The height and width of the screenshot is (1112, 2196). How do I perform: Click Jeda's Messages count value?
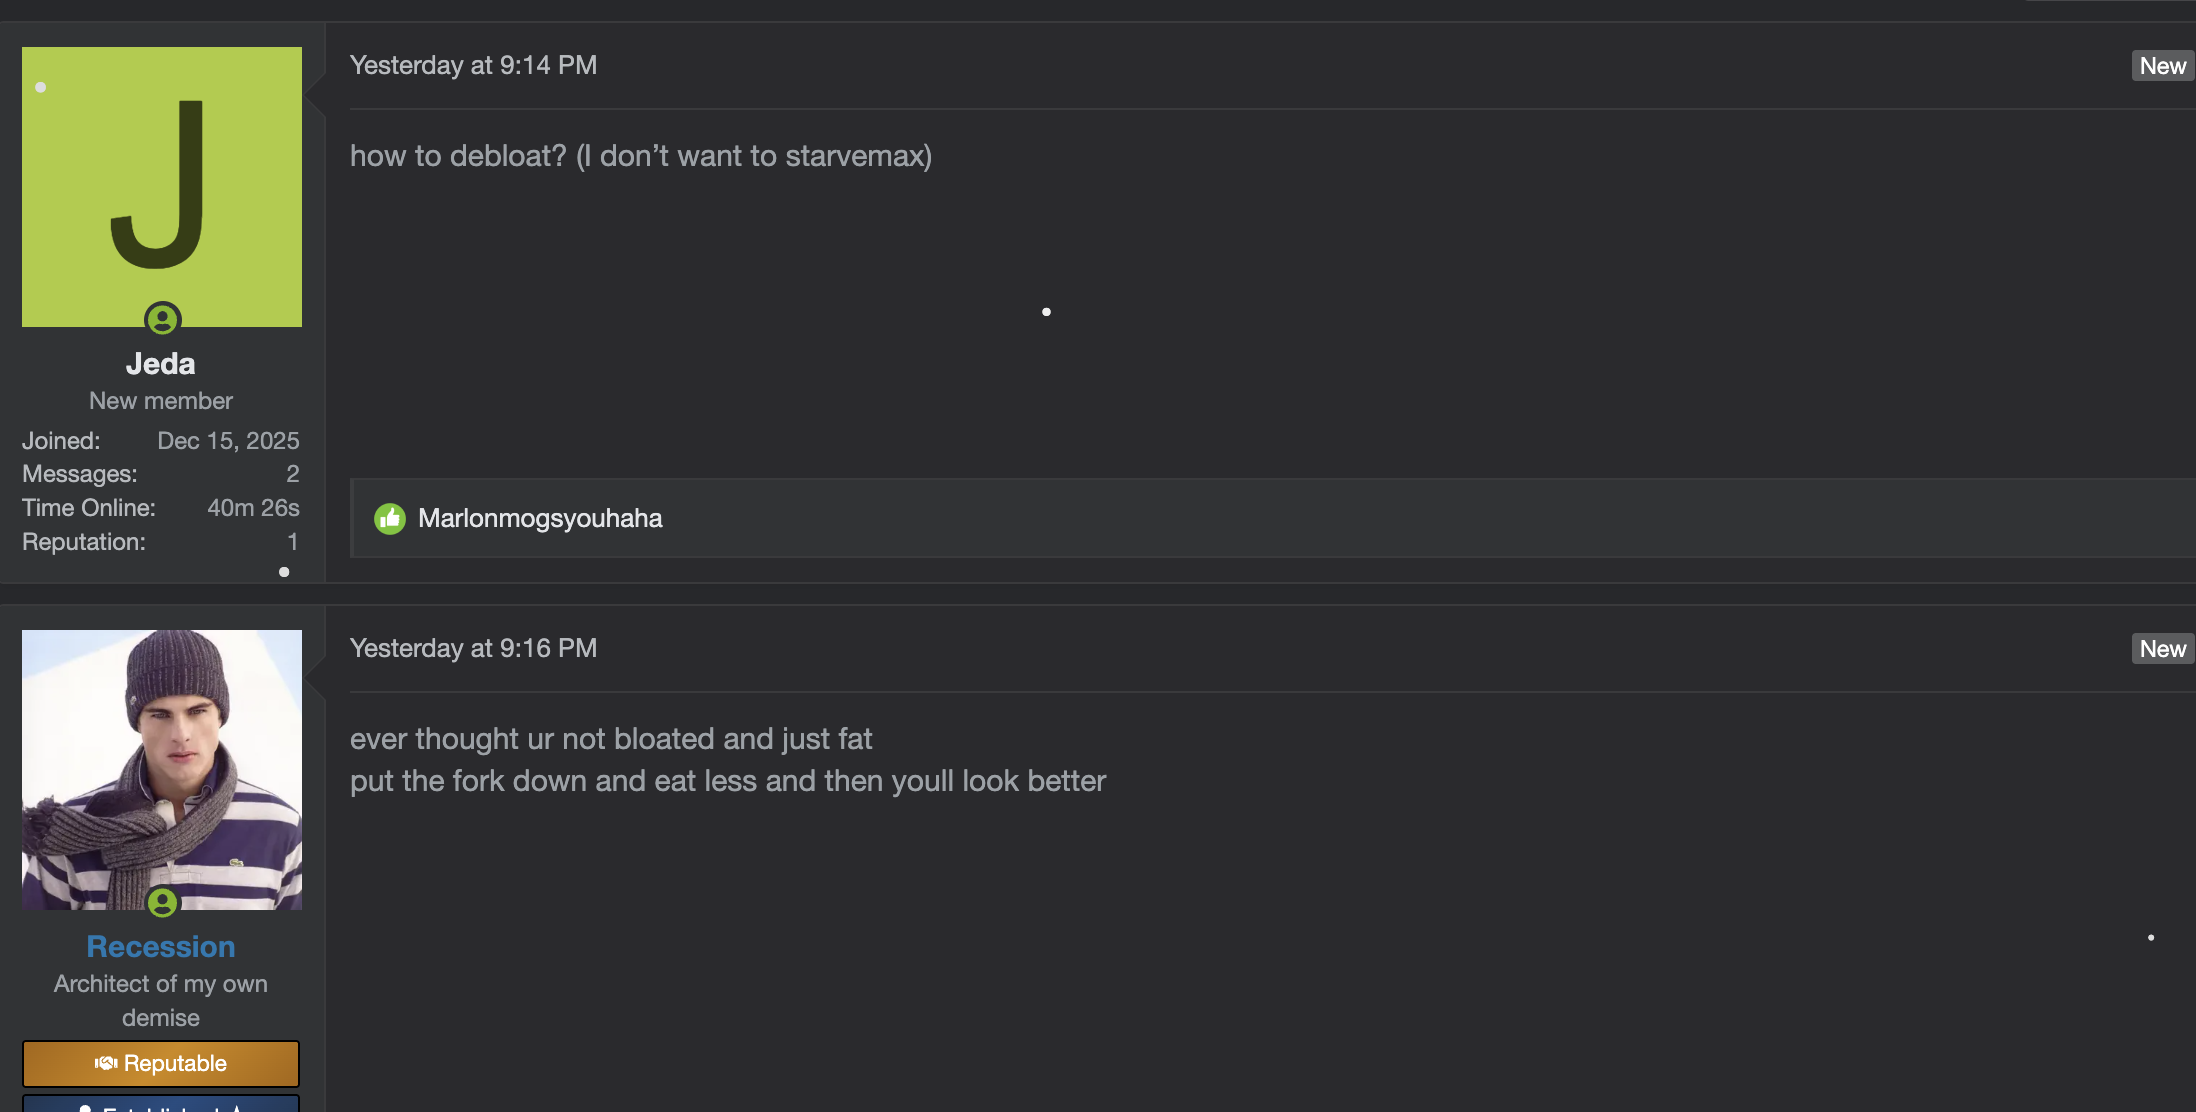[292, 474]
